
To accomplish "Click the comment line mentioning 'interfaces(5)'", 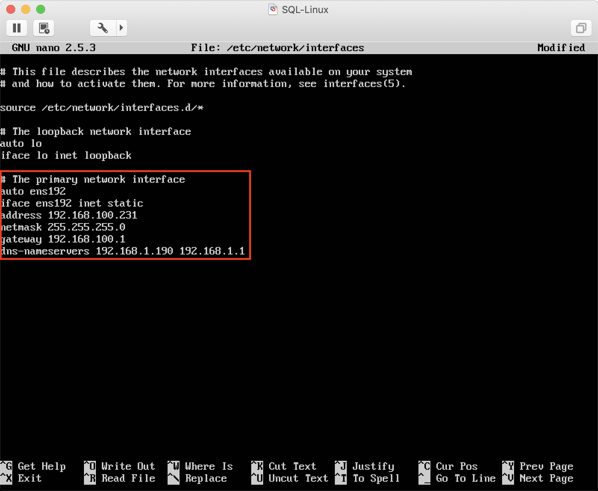I will click(x=203, y=84).
